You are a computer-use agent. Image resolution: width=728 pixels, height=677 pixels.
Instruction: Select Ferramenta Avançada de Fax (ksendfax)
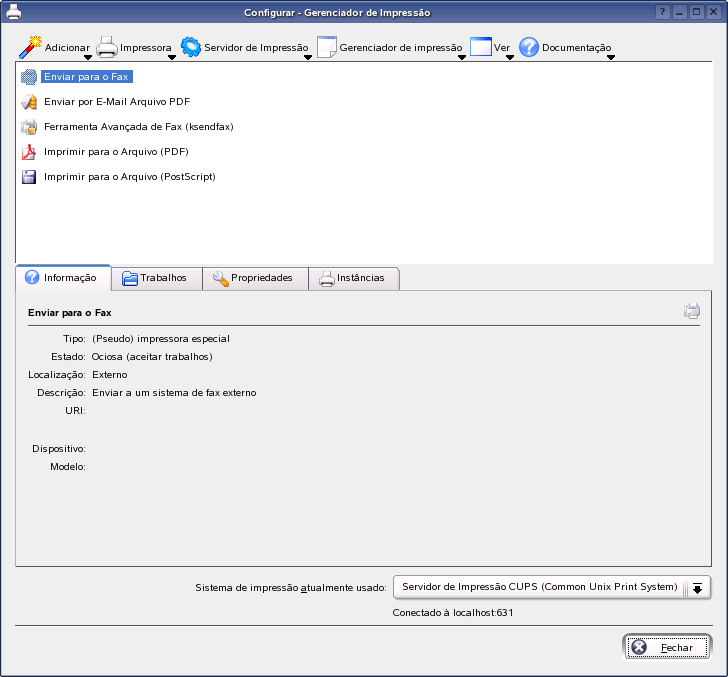tap(138, 127)
